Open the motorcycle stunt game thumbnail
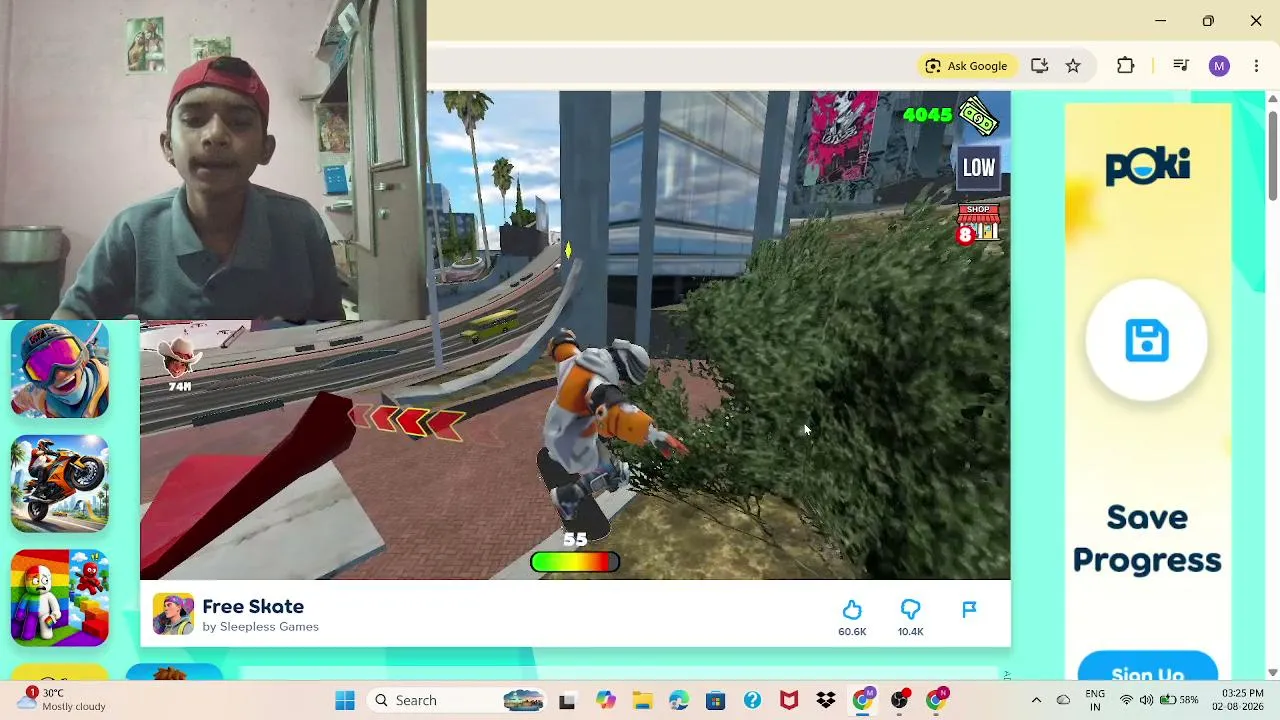This screenshot has width=1280, height=720. 60,484
